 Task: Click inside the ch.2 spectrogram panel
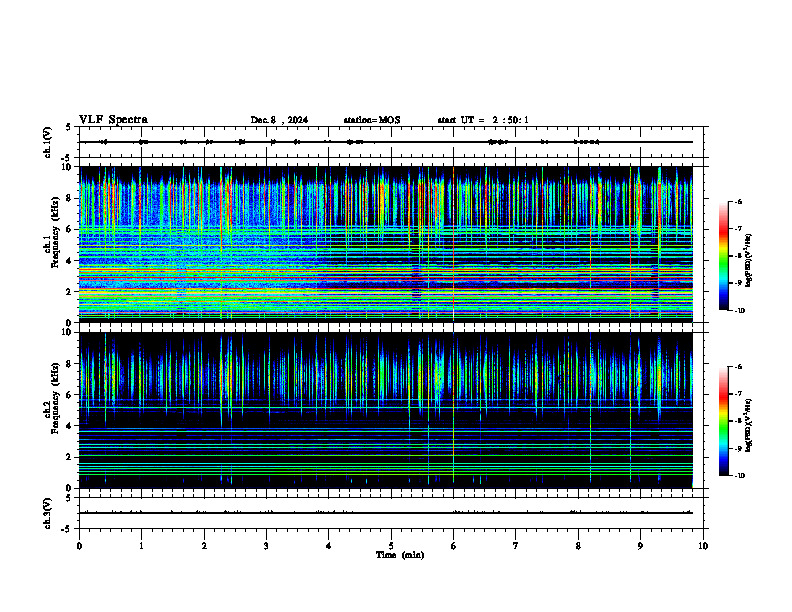coord(386,410)
